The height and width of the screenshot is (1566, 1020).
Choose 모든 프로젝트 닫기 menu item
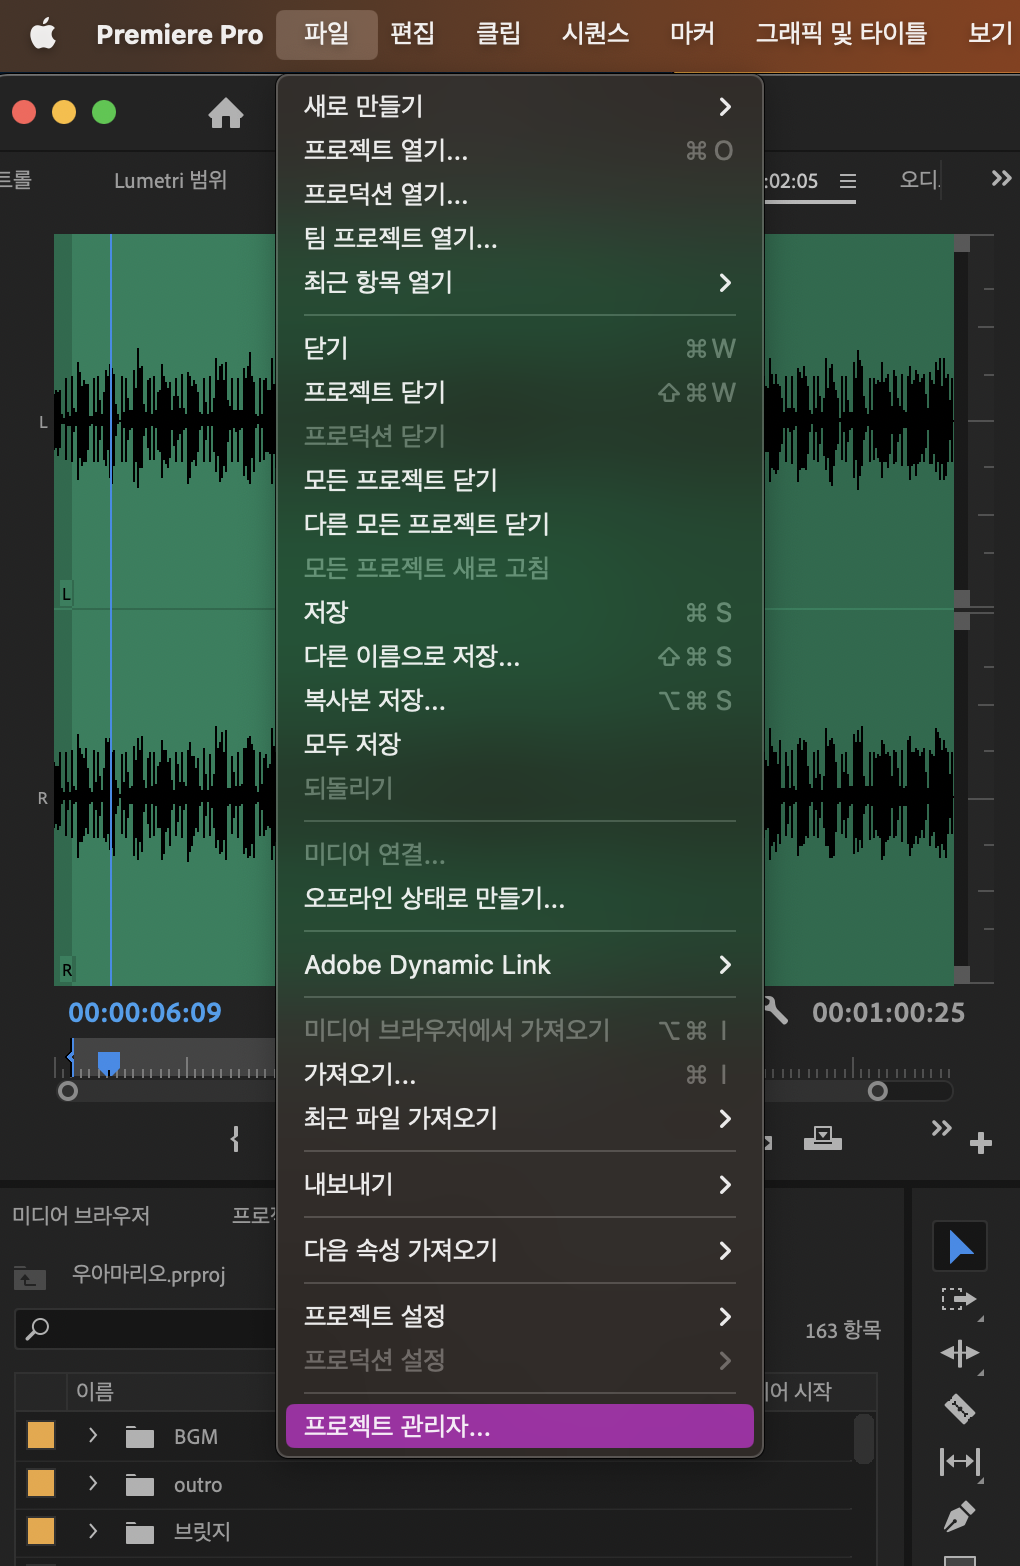coord(519,480)
